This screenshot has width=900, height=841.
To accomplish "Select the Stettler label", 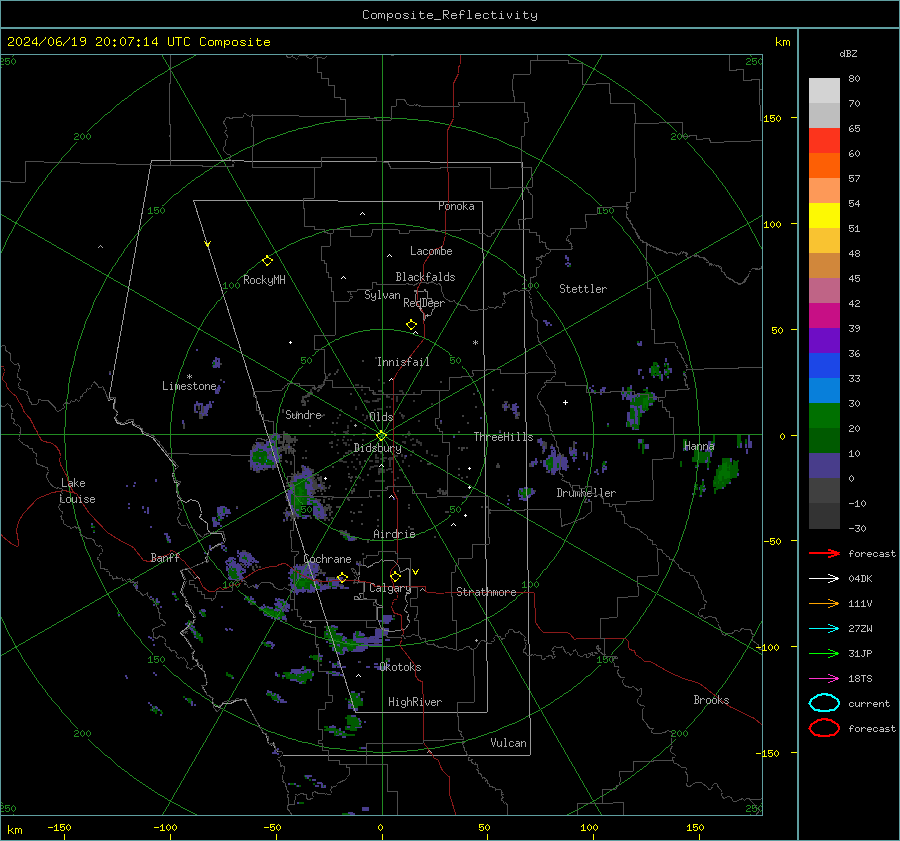I will 583,289.
